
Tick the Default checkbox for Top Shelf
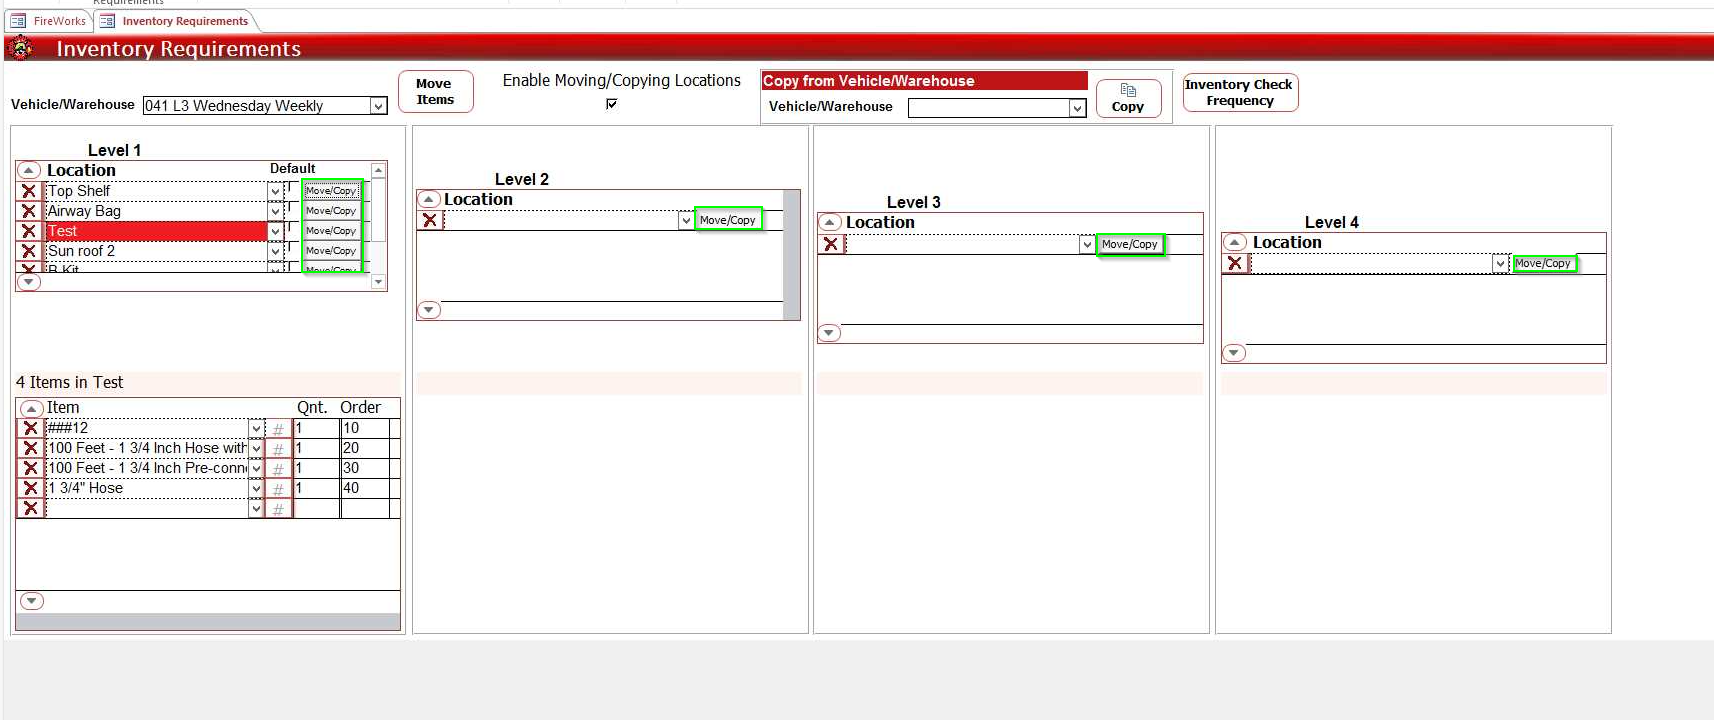pos(292,187)
